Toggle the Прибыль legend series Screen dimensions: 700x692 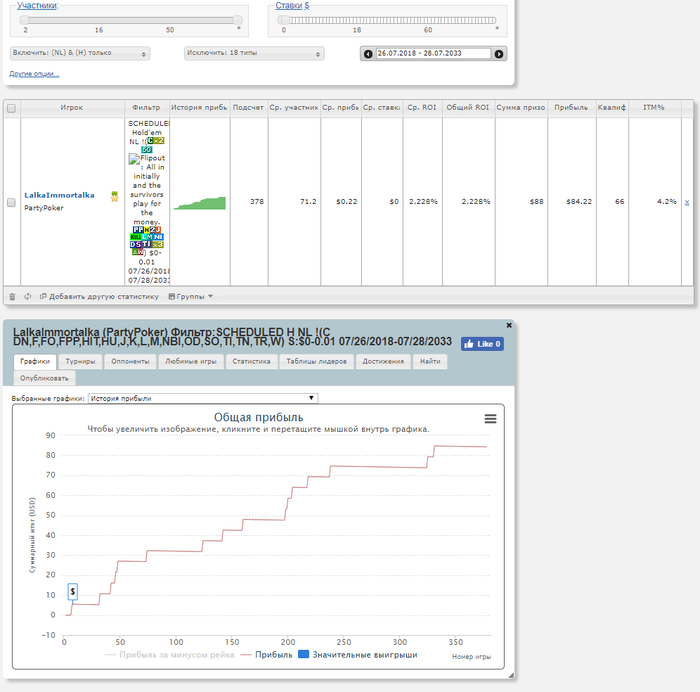click(266, 655)
